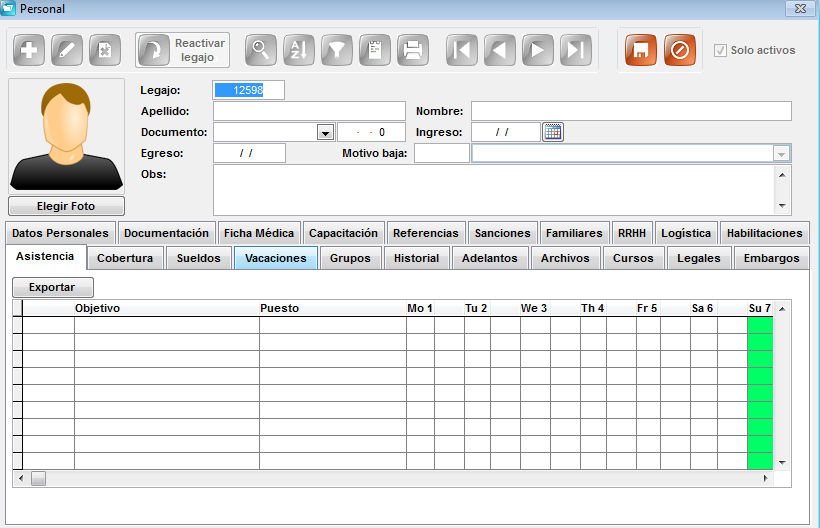Click grid vertical scroll down arrow

(x=782, y=463)
